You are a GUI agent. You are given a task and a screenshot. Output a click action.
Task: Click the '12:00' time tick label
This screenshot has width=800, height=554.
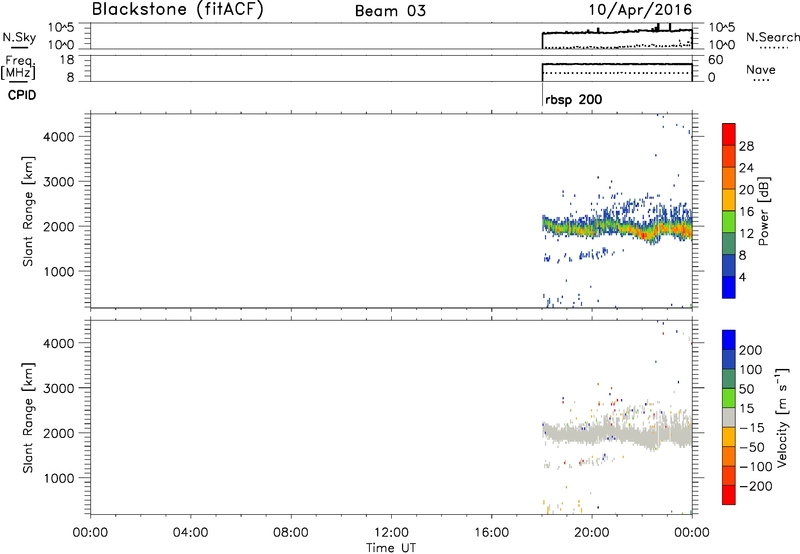click(x=391, y=533)
